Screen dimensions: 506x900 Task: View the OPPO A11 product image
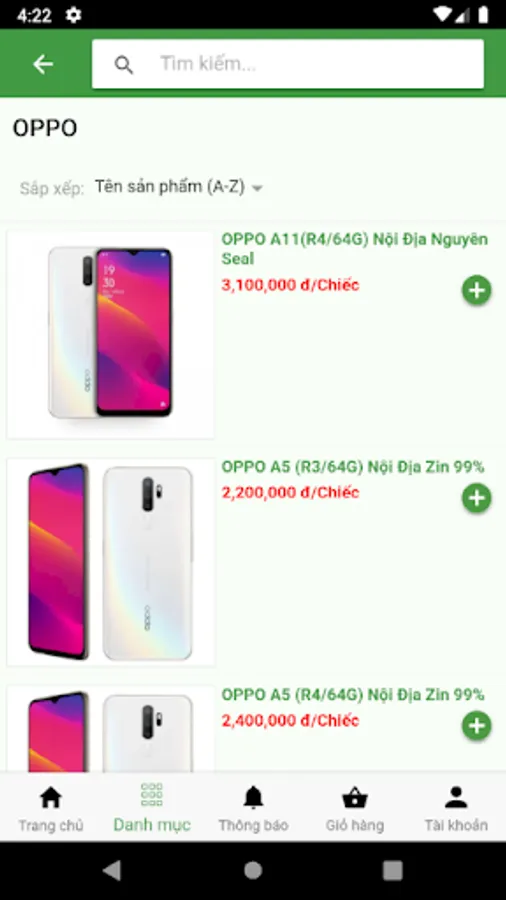pyautogui.click(x=110, y=335)
